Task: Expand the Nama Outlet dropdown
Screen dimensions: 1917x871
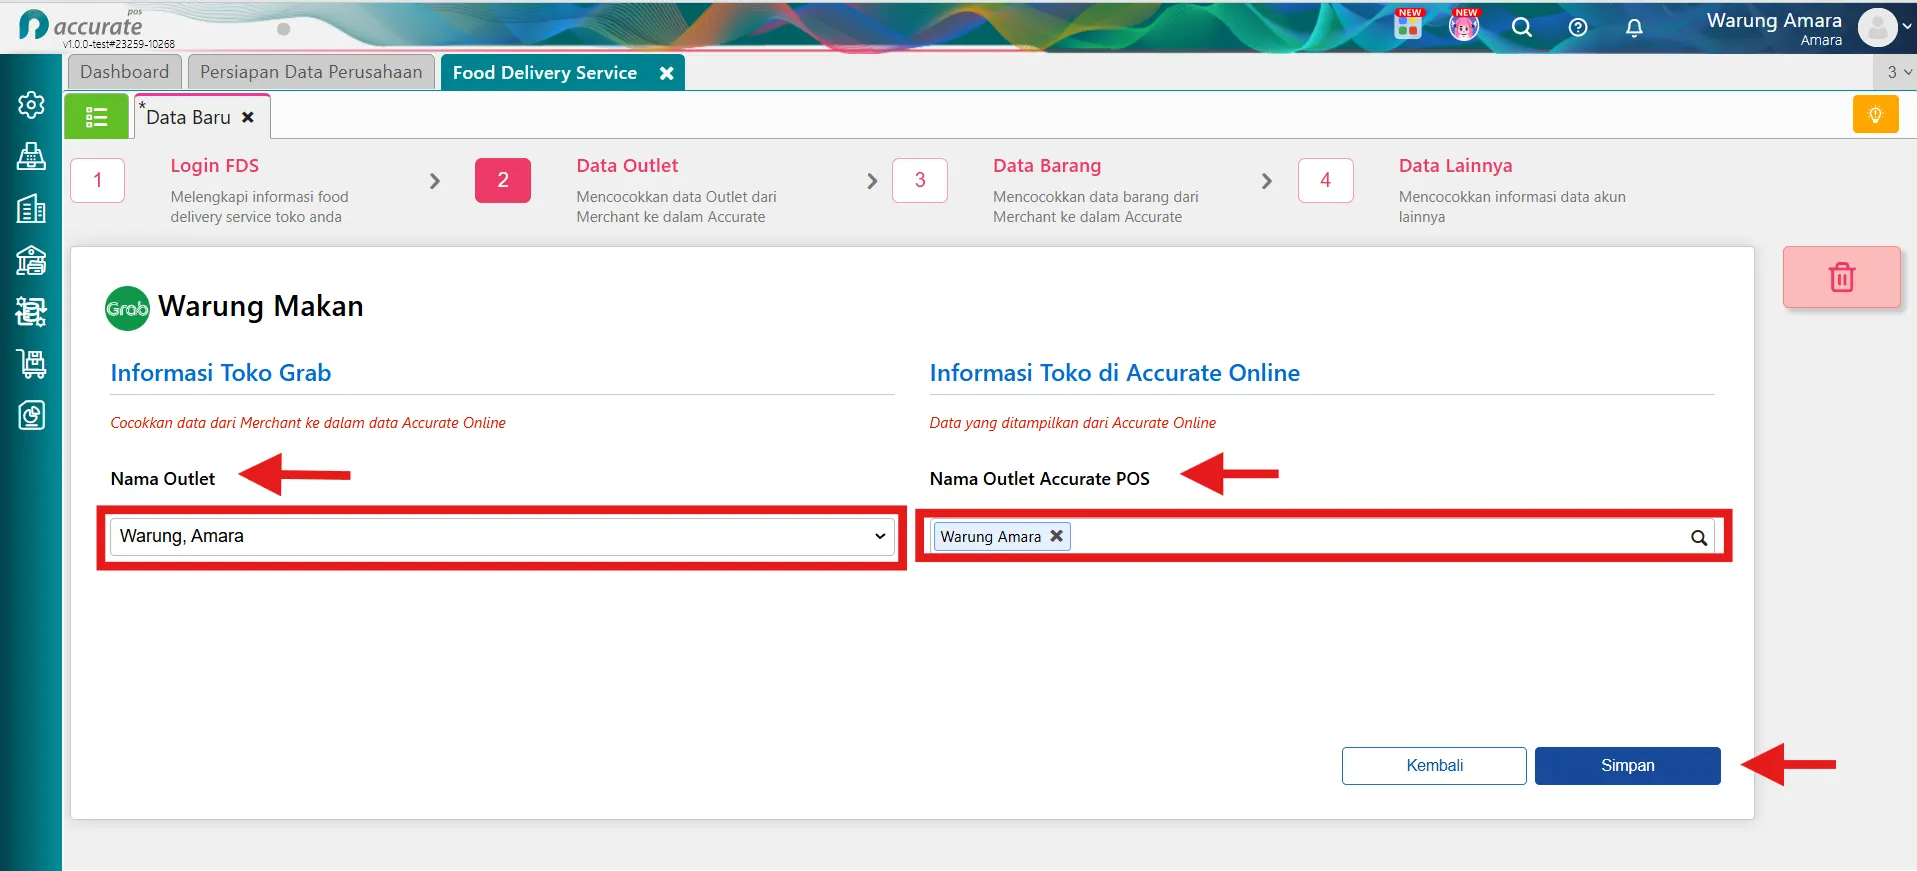Action: pos(500,536)
